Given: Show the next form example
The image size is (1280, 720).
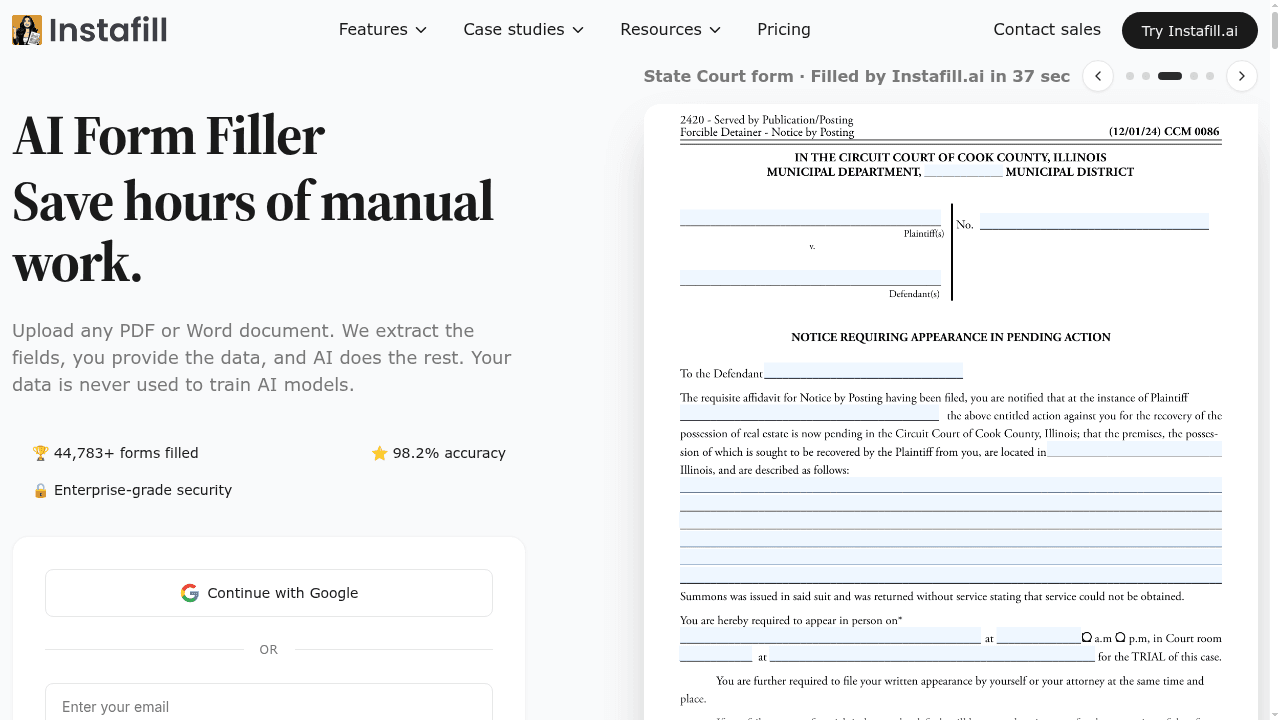Looking at the screenshot, I should [1242, 76].
